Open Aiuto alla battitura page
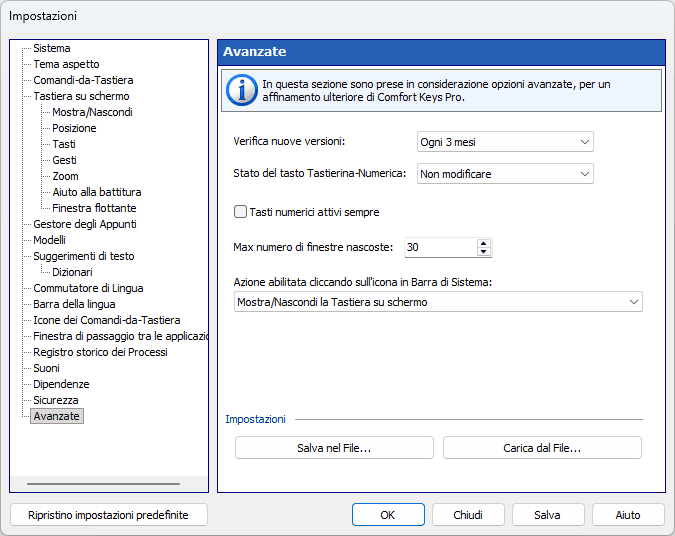The height and width of the screenshot is (536, 675). coord(96,192)
